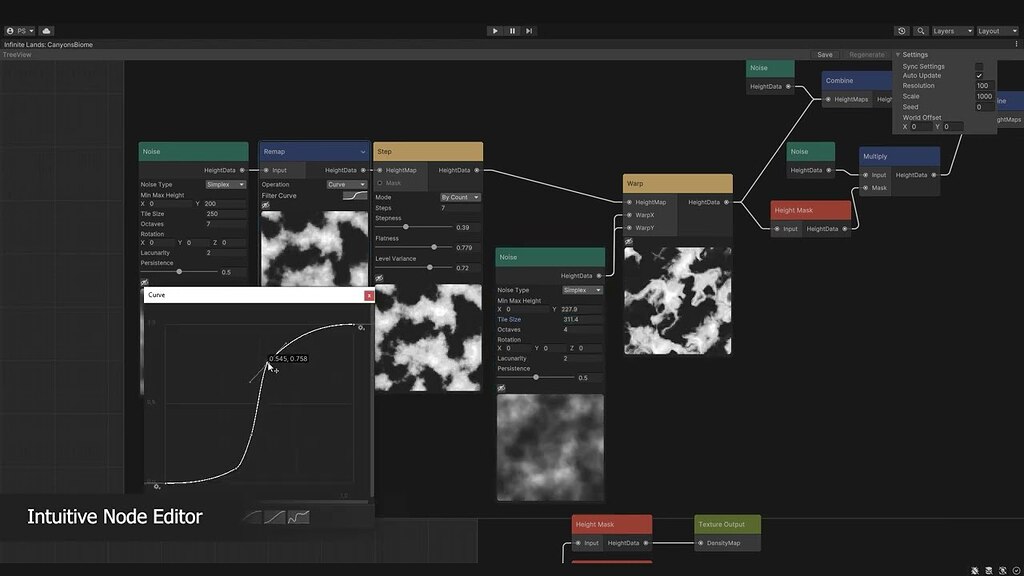The width and height of the screenshot is (1024, 576).
Task: Click the Persistence slider handle on Noise node
Action: (180, 271)
